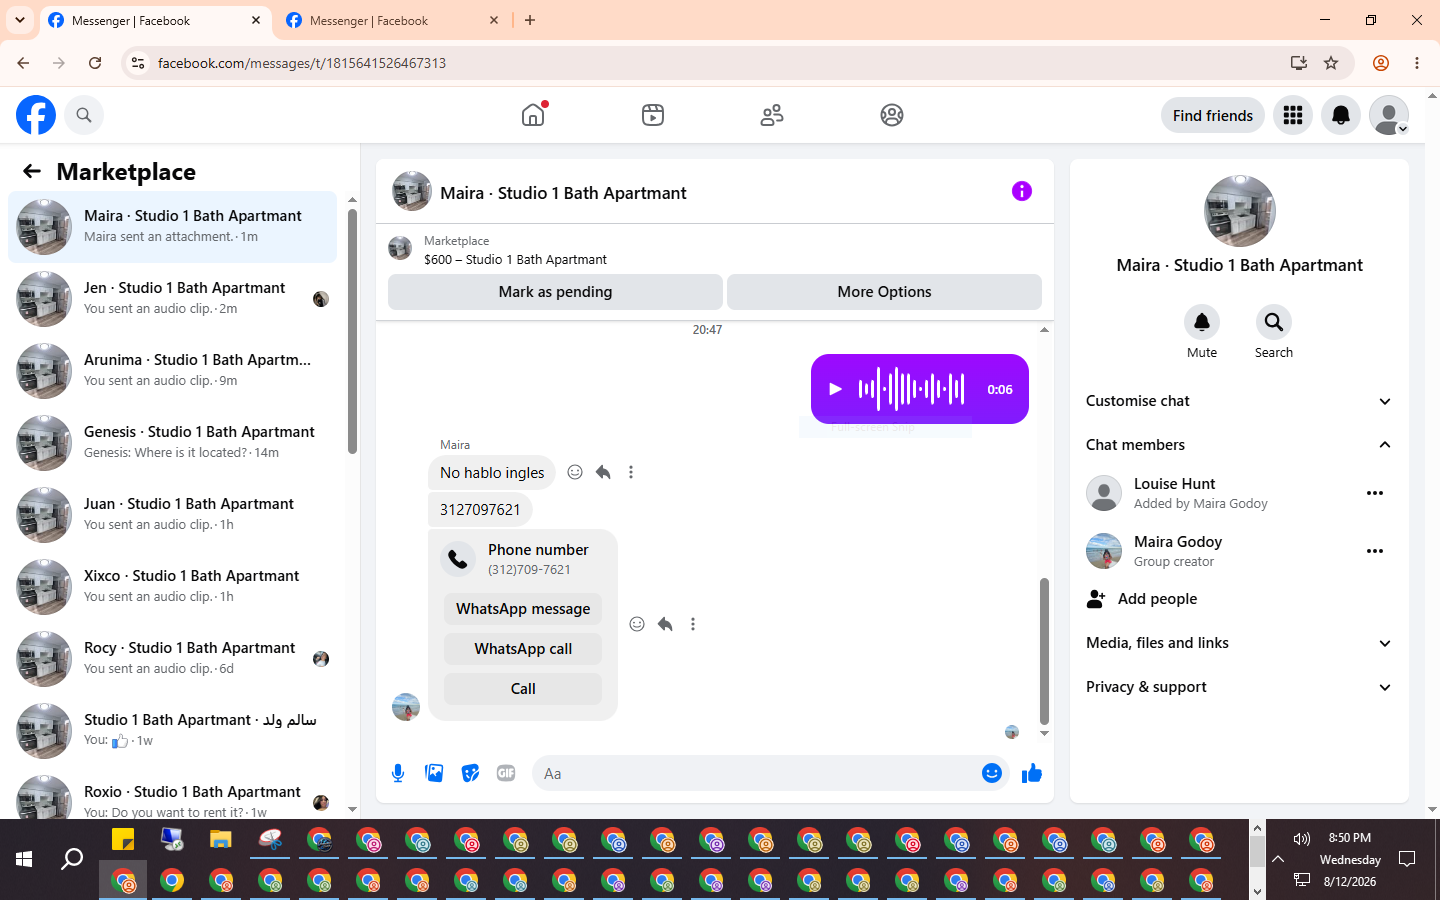The image size is (1440, 900).
Task: Open Windows taskbar search
Action: coord(72,859)
